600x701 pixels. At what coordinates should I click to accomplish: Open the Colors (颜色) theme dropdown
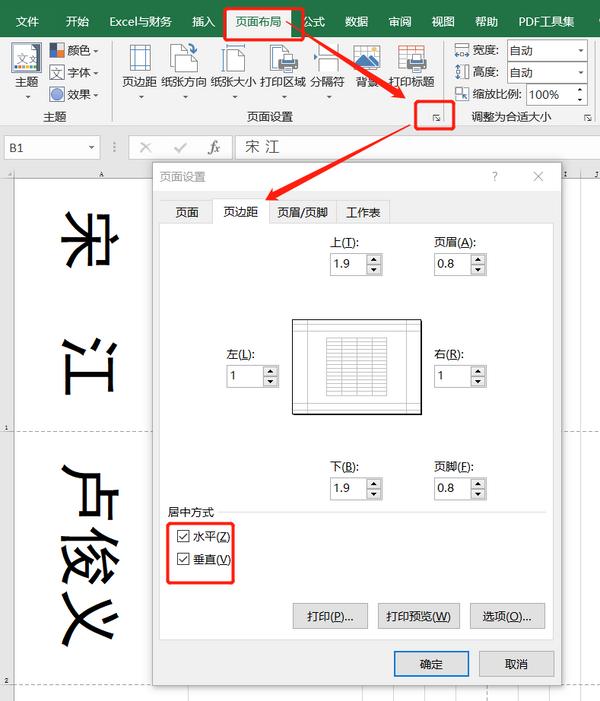coord(77,50)
